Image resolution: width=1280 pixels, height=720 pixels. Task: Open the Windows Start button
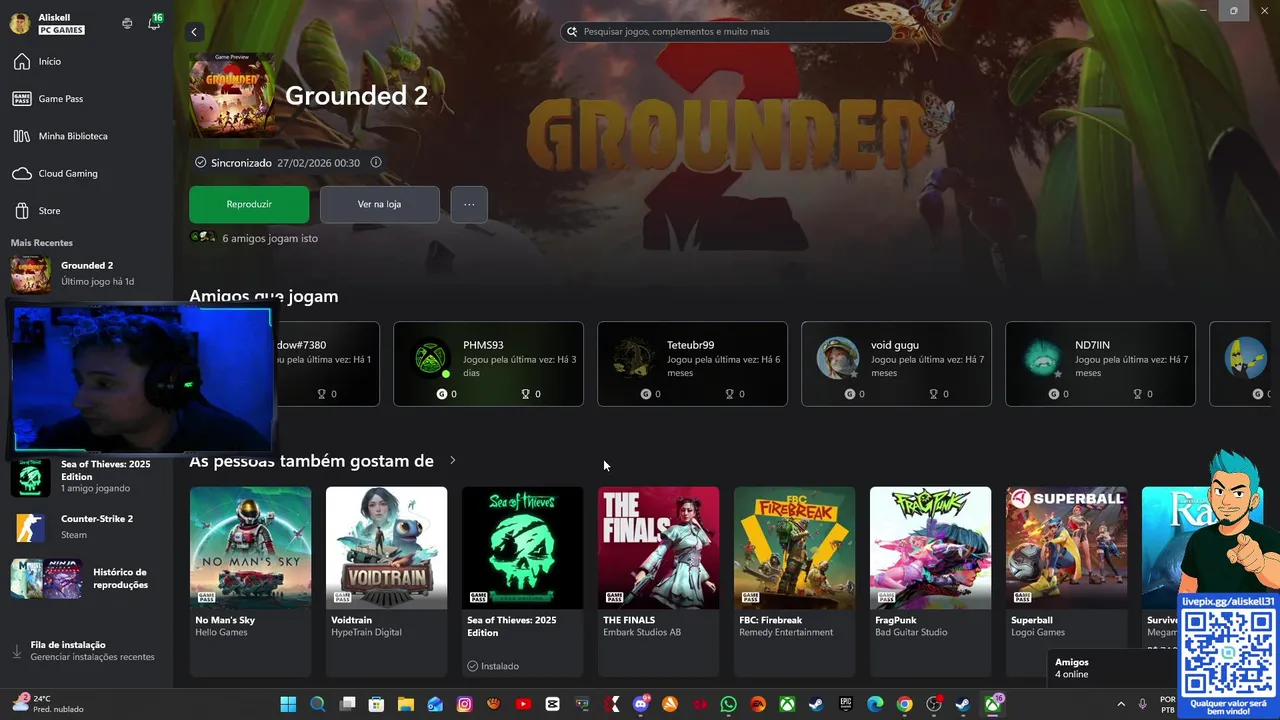(288, 704)
